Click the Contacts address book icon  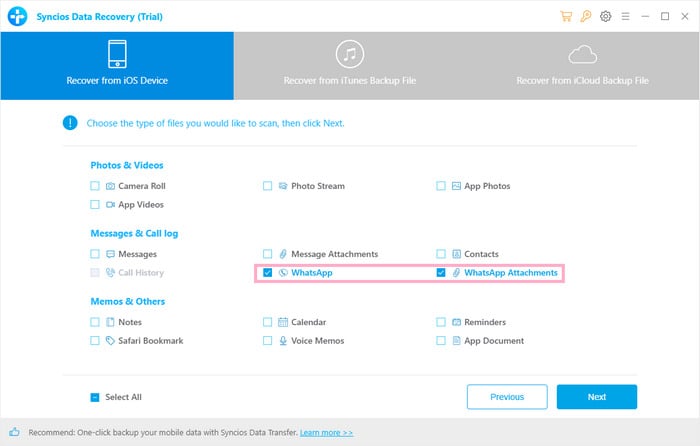[x=456, y=254]
